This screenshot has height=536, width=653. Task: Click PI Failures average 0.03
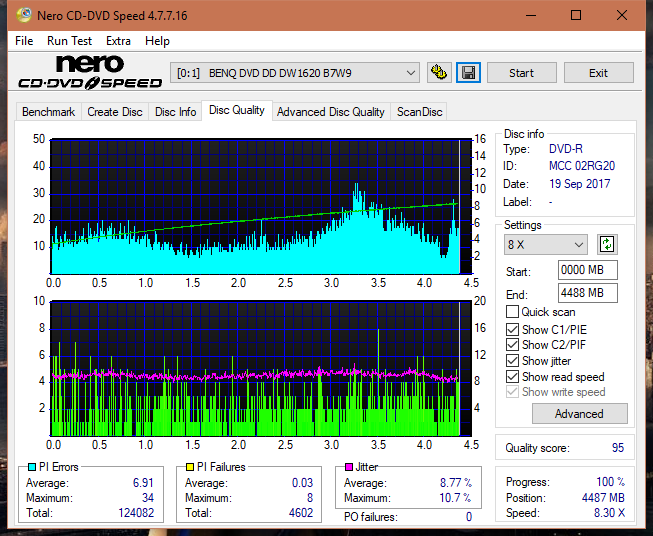(302, 483)
